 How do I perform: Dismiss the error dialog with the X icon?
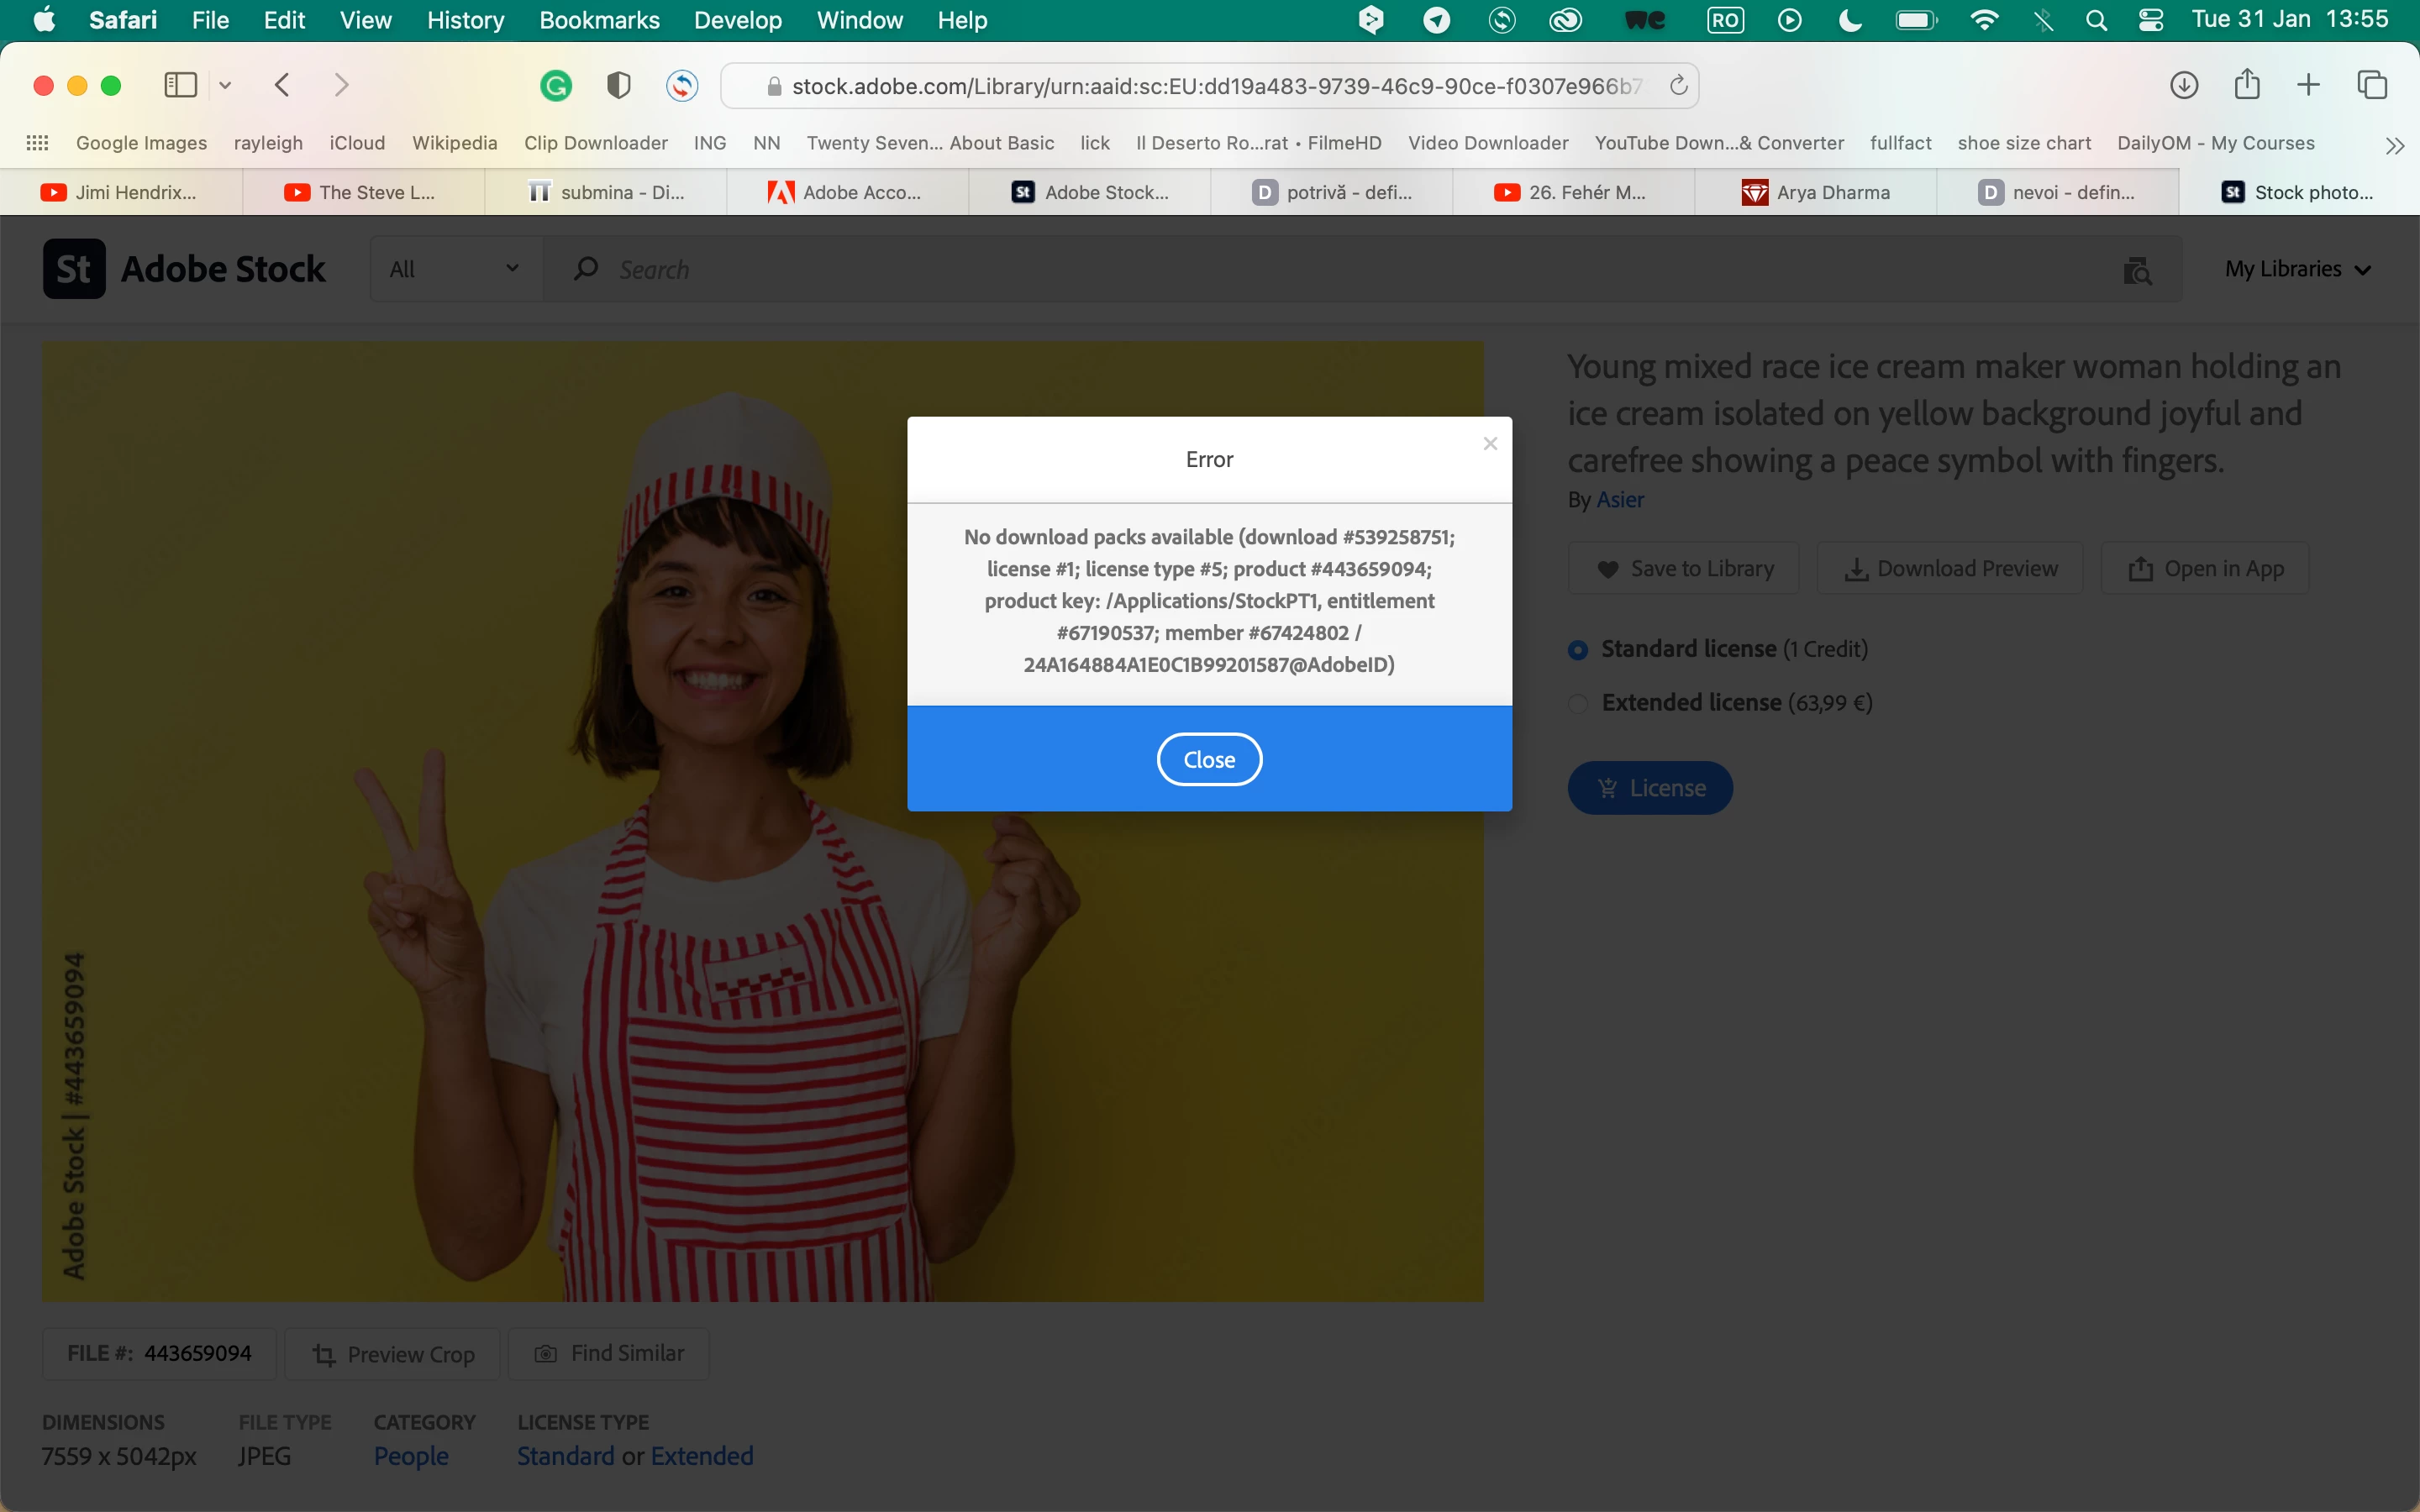(1490, 443)
